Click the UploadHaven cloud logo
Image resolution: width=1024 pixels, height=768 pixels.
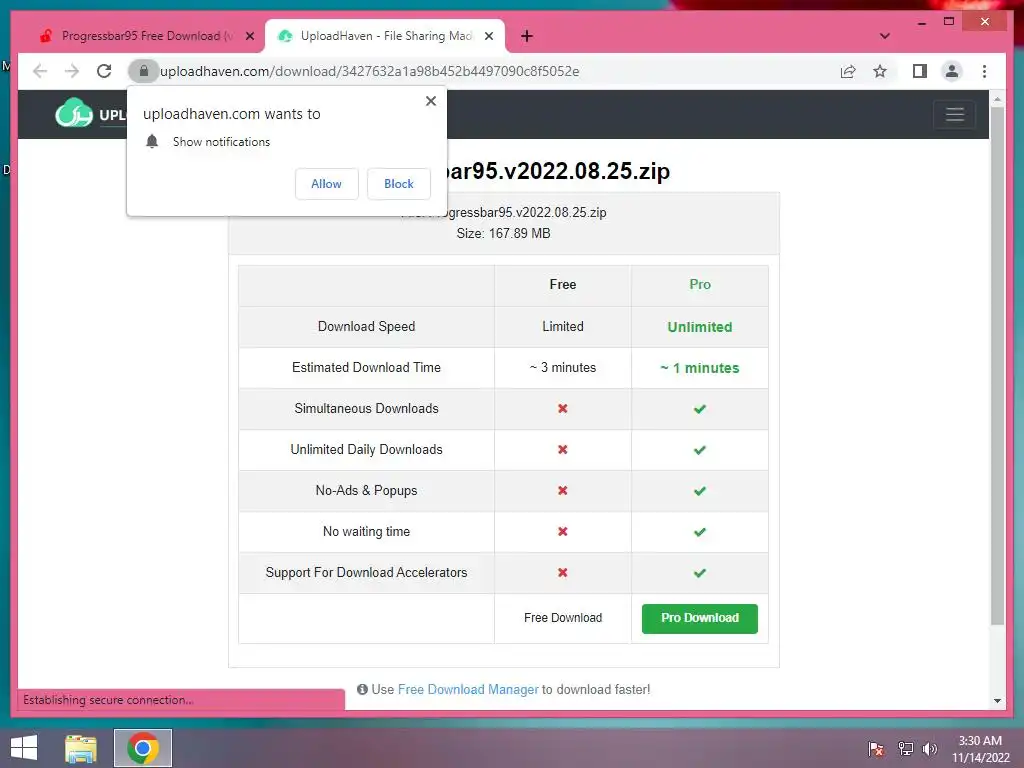point(74,114)
